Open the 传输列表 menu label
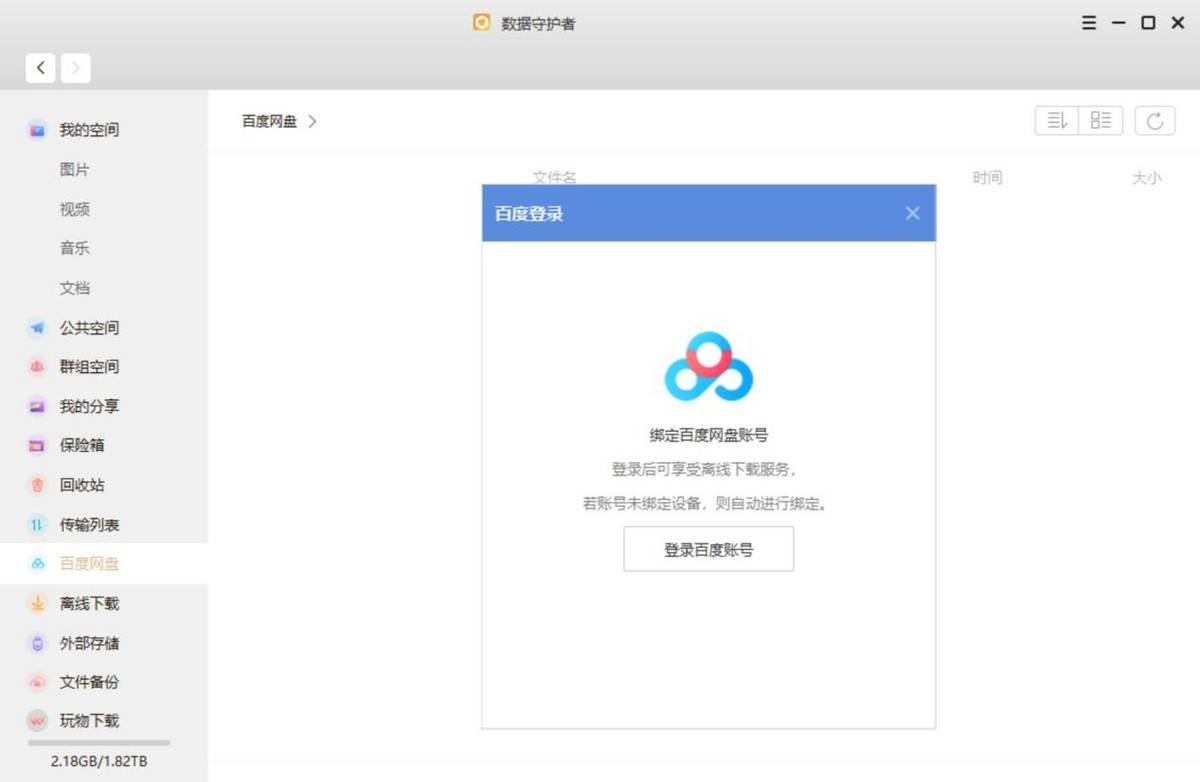Screen dimensions: 1200x782 point(89,525)
